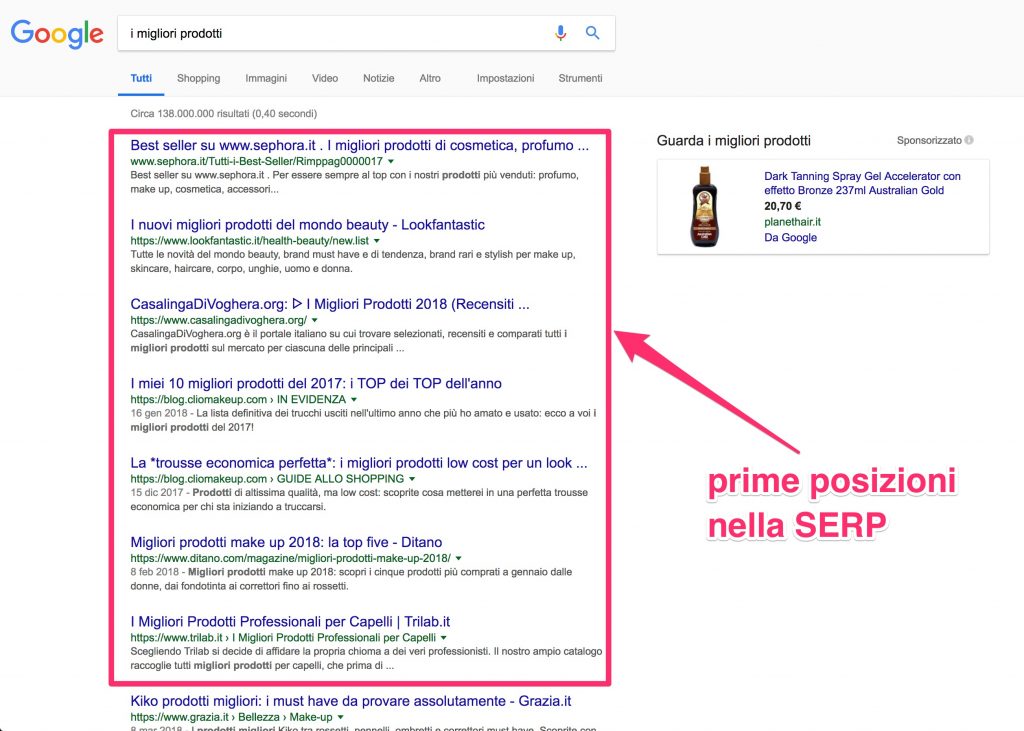Open 'Kiko prodotti migliori' Grazia.it result
This screenshot has width=1024, height=731.
(351, 701)
